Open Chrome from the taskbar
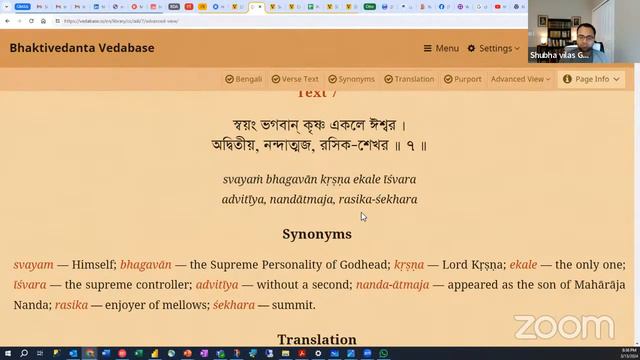The image size is (640, 360). point(90,353)
